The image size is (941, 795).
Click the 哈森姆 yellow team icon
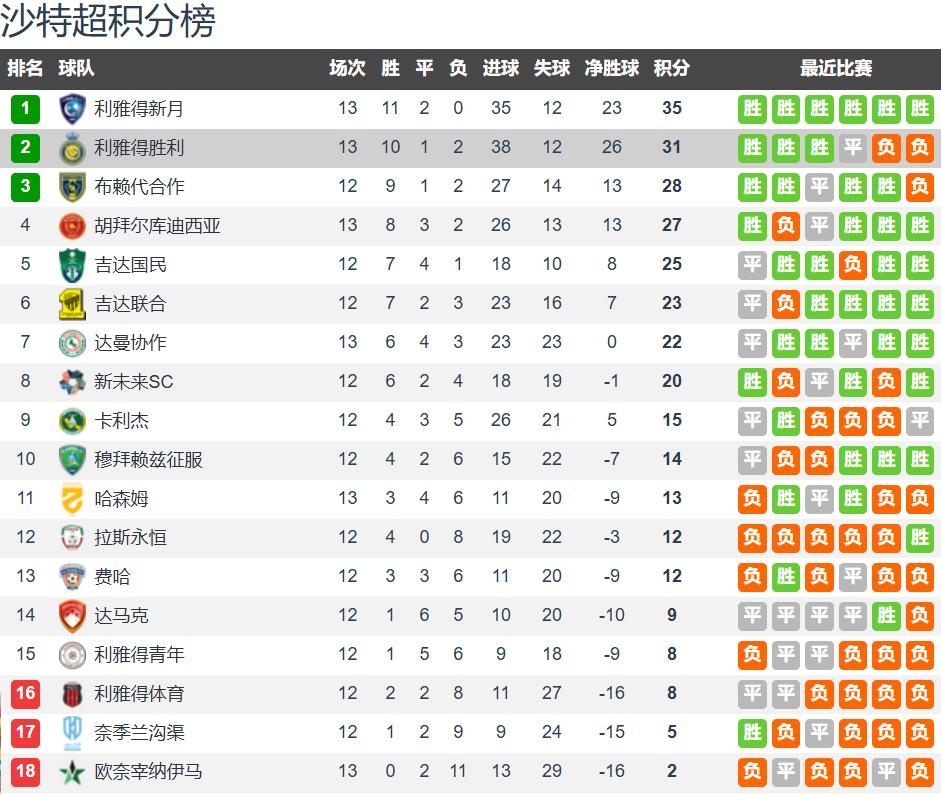(x=71, y=498)
